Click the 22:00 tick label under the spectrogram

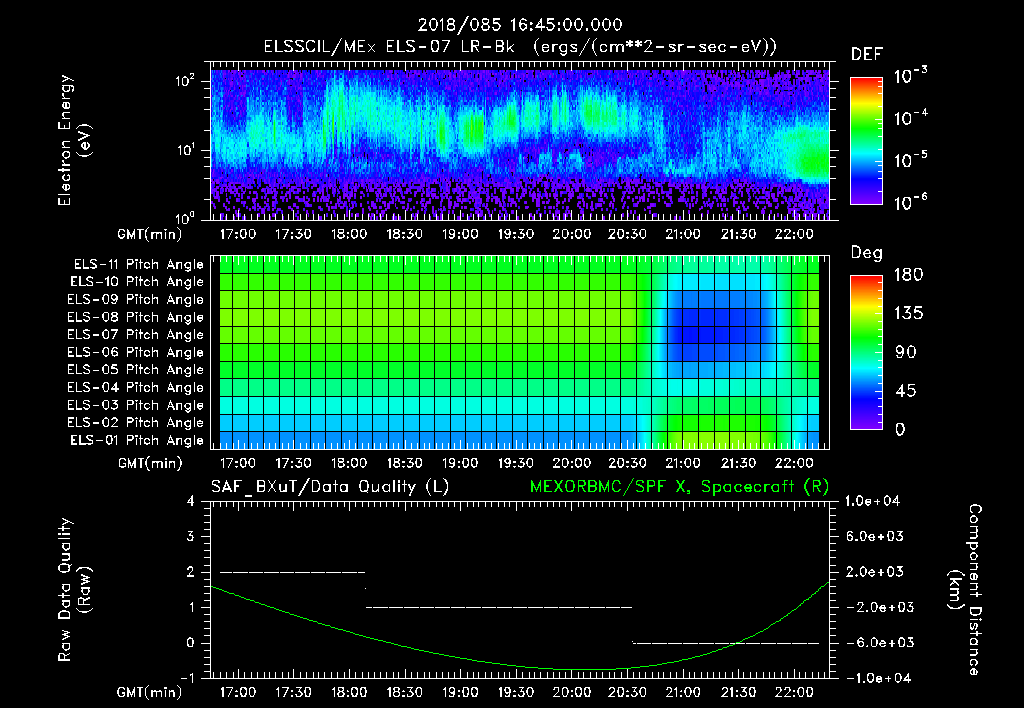pos(794,234)
